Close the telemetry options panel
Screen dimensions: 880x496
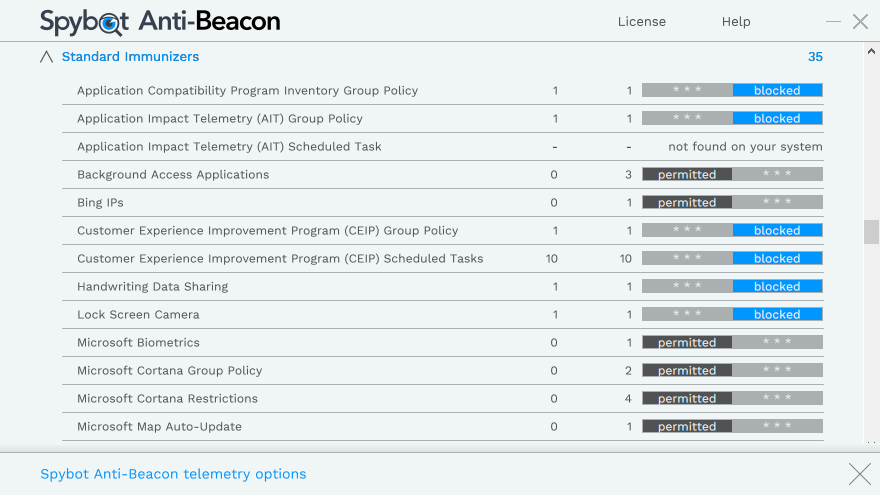coord(859,474)
